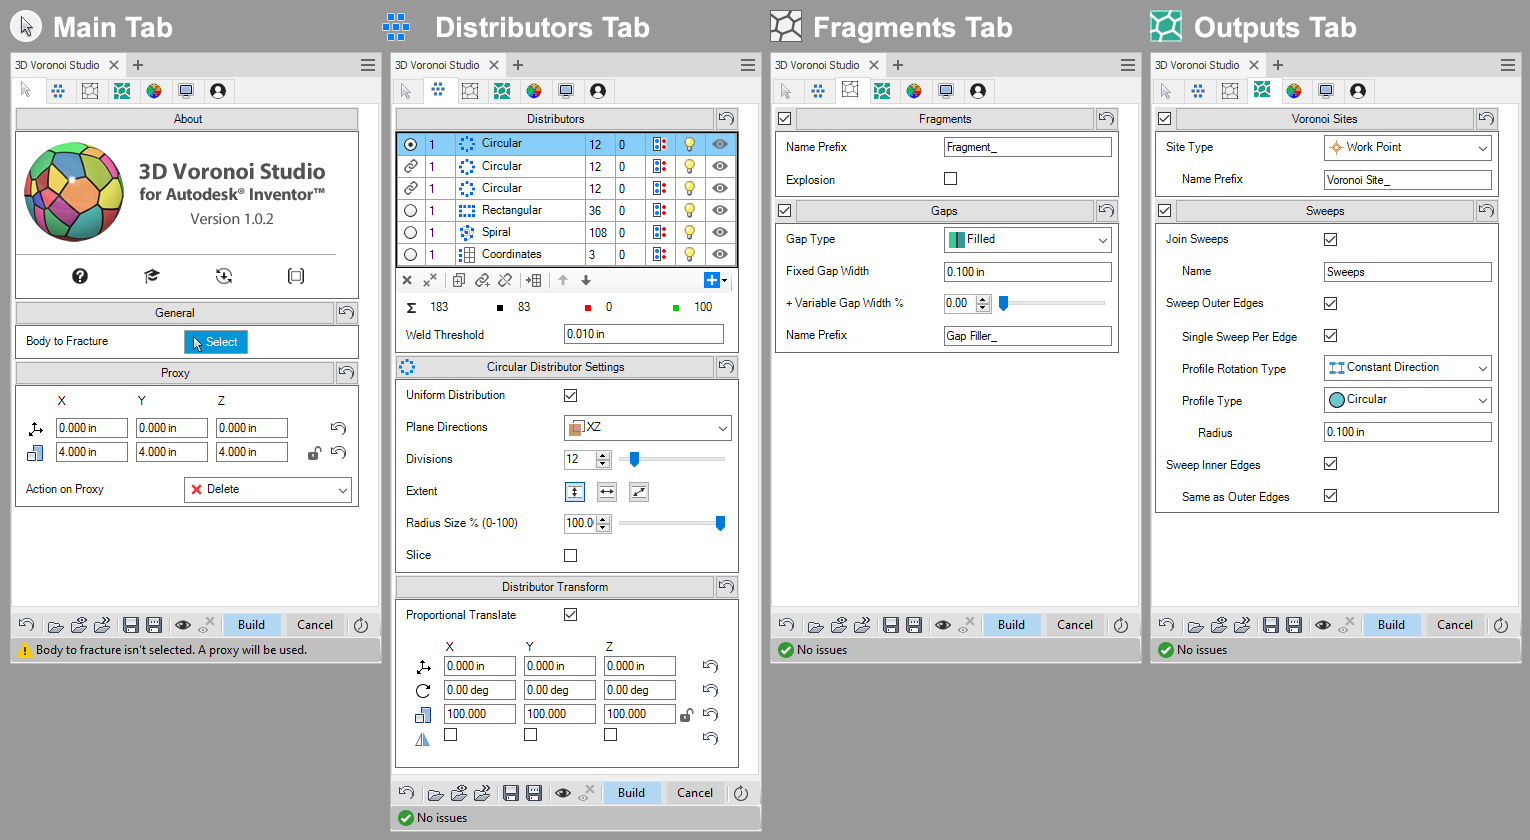
Task: Toggle the Gaps section checkbox in Fragments panel
Action: (785, 211)
